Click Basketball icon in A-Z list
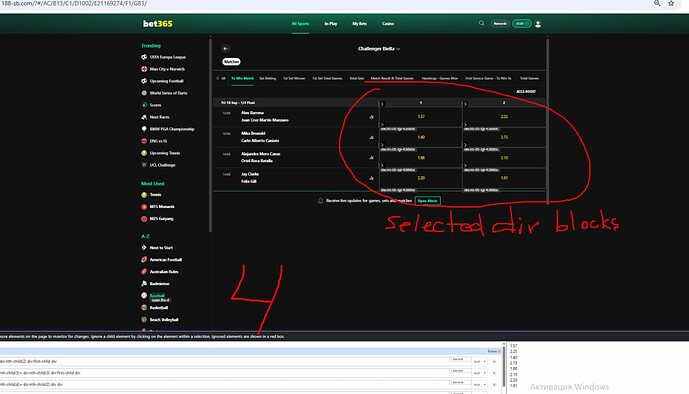Image resolution: width=689 pixels, height=394 pixels. 144,307
